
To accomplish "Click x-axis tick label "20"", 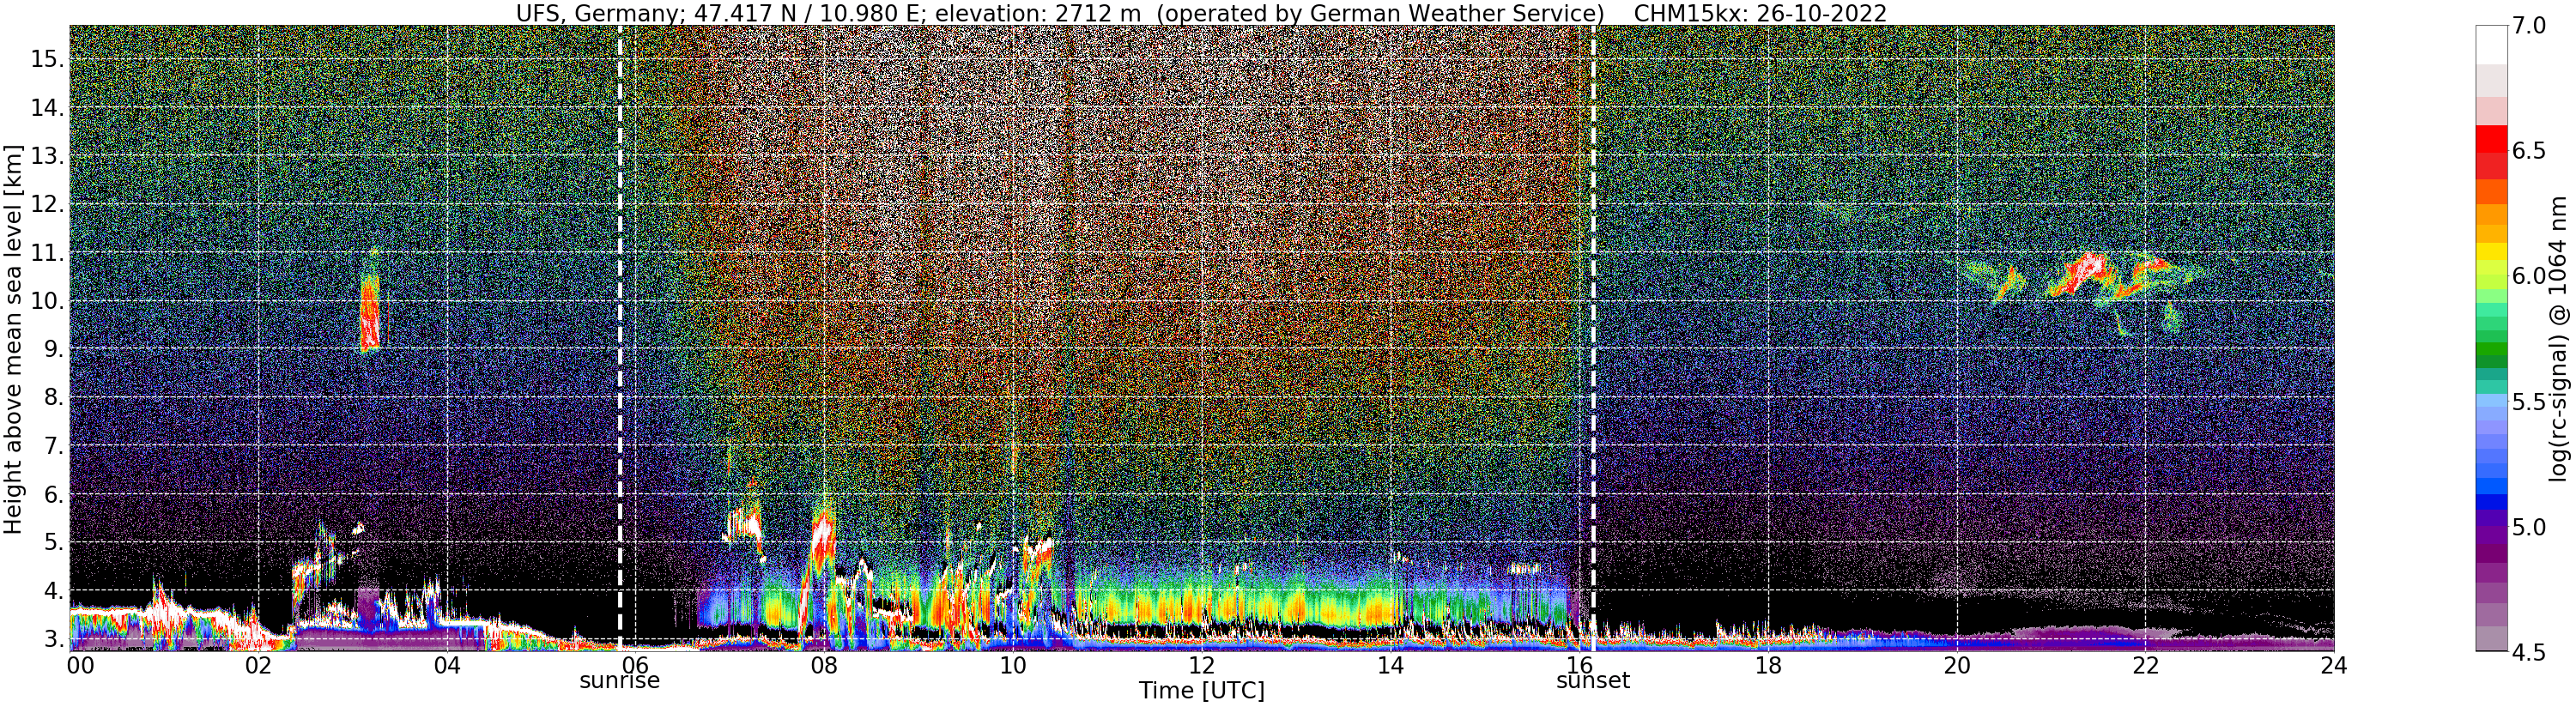I will pyautogui.click(x=1956, y=665).
